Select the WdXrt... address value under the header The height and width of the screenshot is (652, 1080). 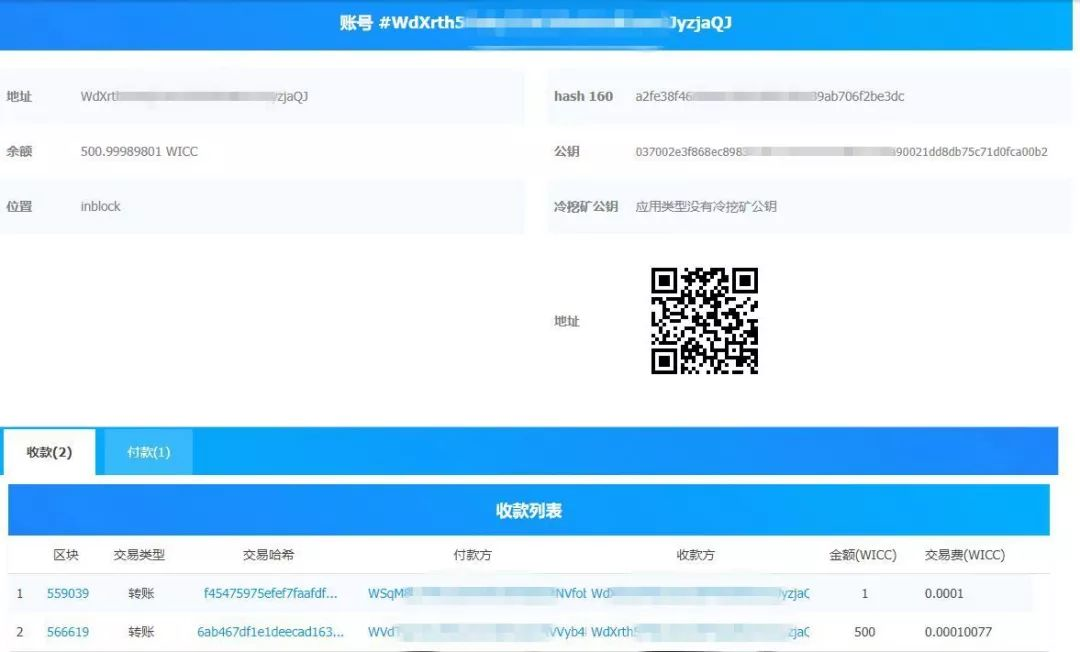tap(194, 96)
